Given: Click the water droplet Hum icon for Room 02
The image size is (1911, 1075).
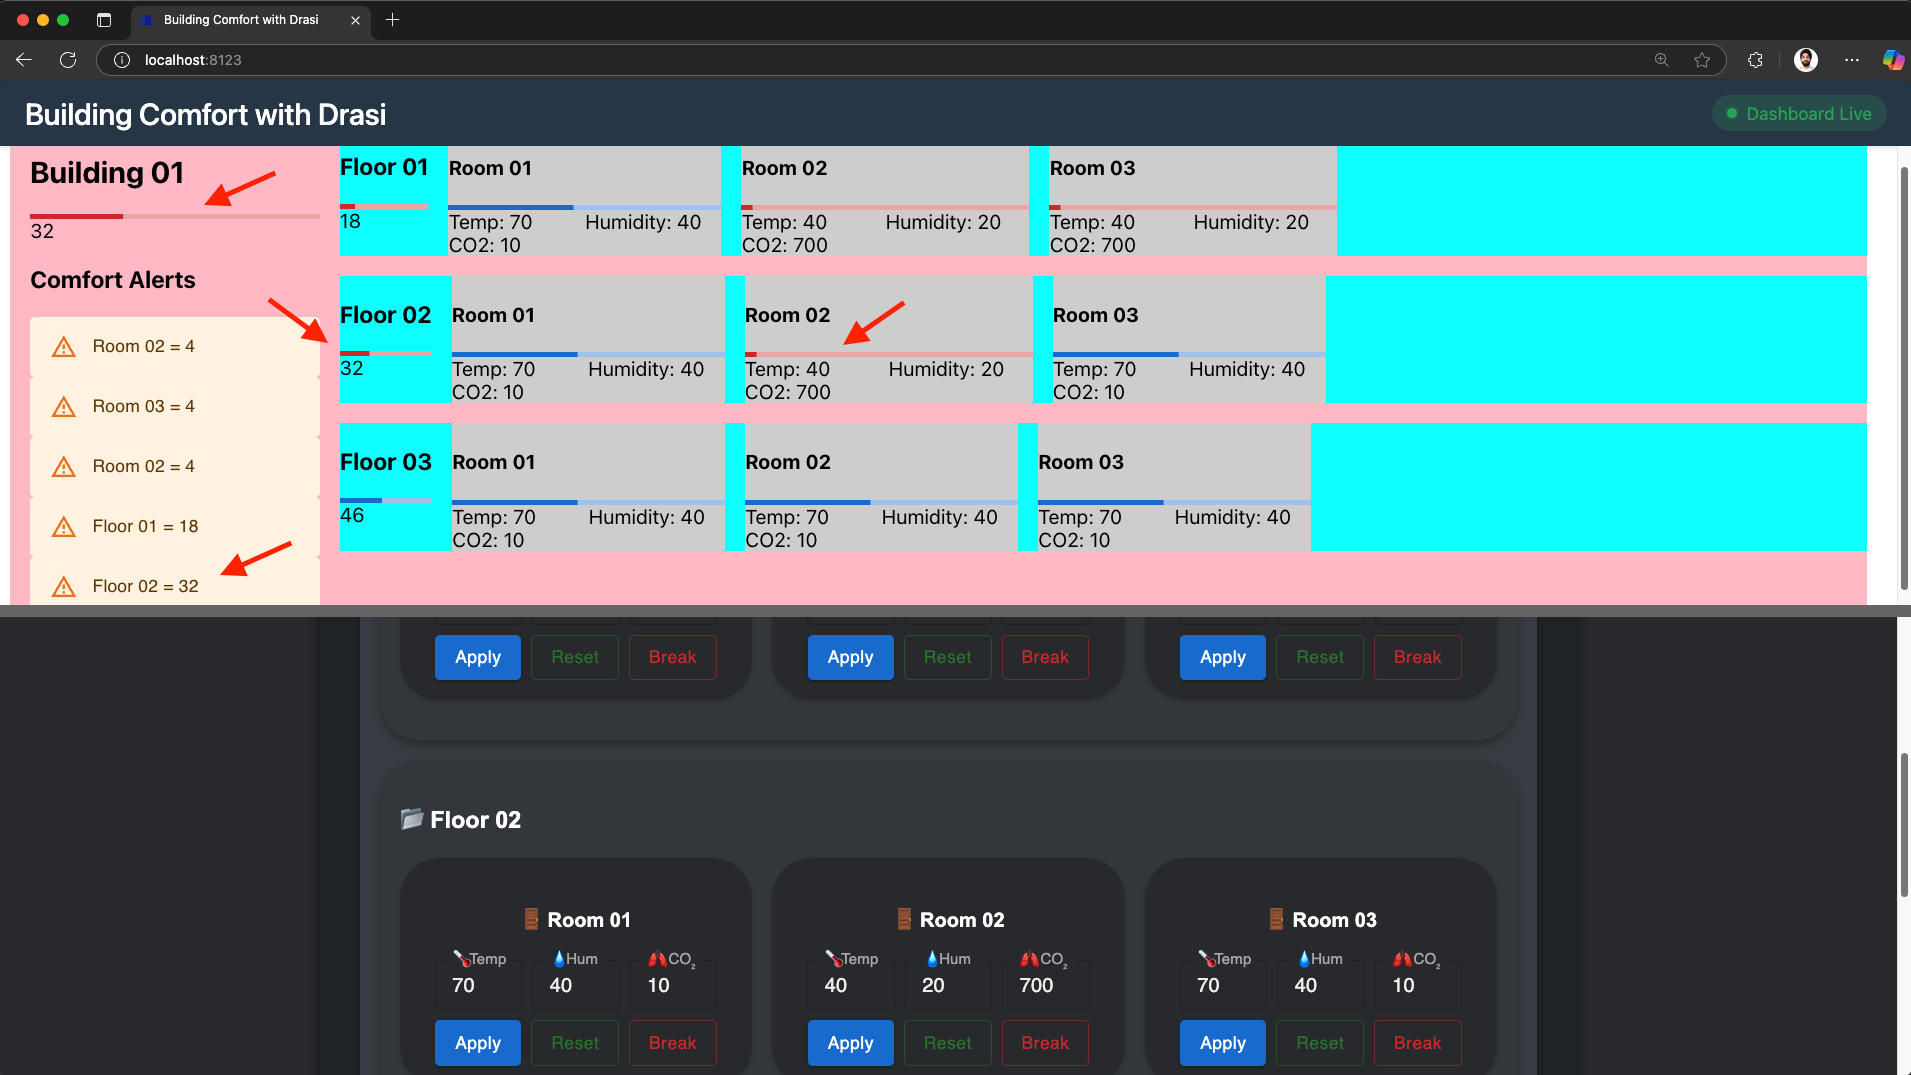Looking at the screenshot, I should [x=933, y=958].
